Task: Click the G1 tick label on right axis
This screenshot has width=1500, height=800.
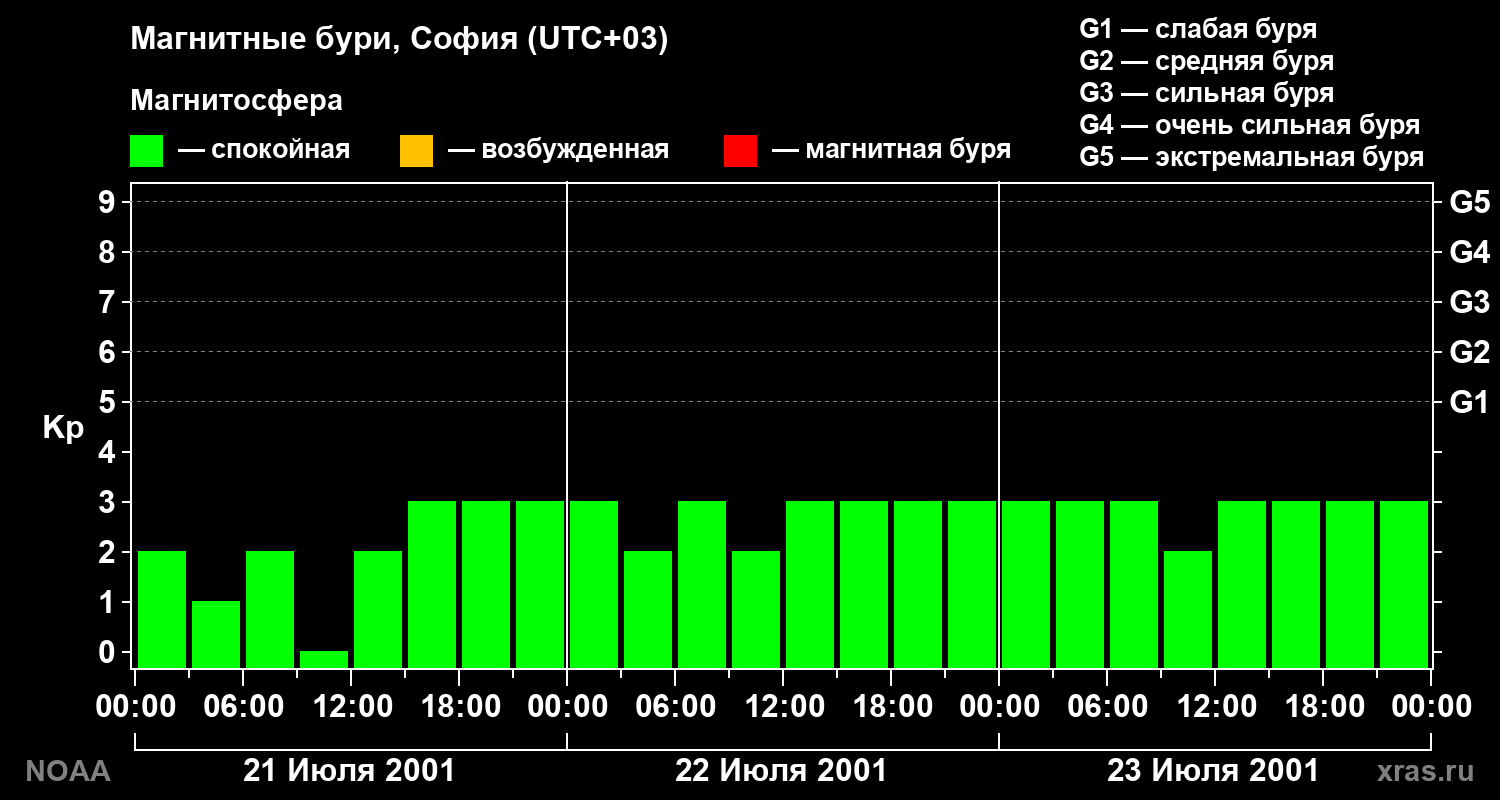Action: click(x=1470, y=402)
